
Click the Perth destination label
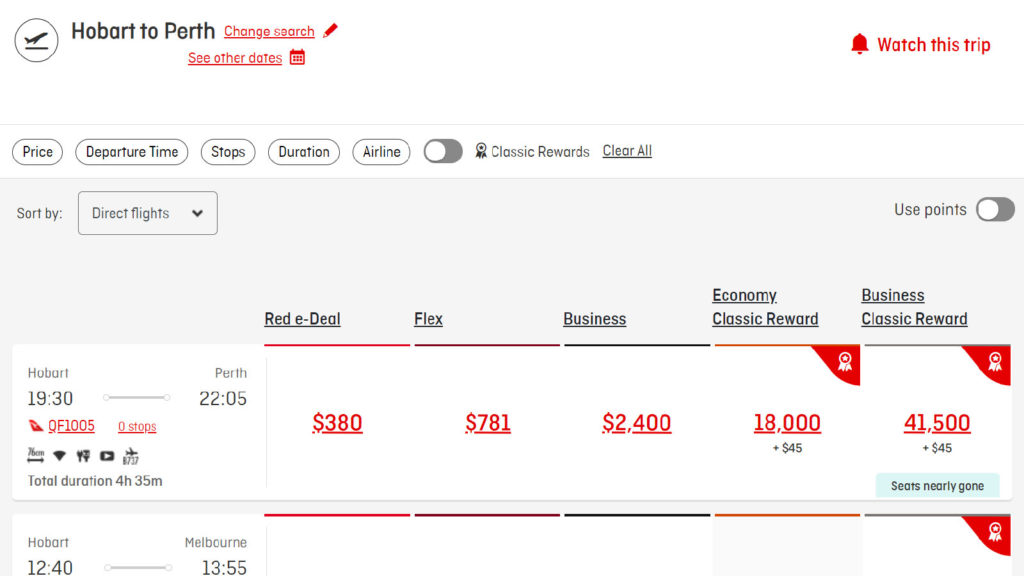click(231, 373)
